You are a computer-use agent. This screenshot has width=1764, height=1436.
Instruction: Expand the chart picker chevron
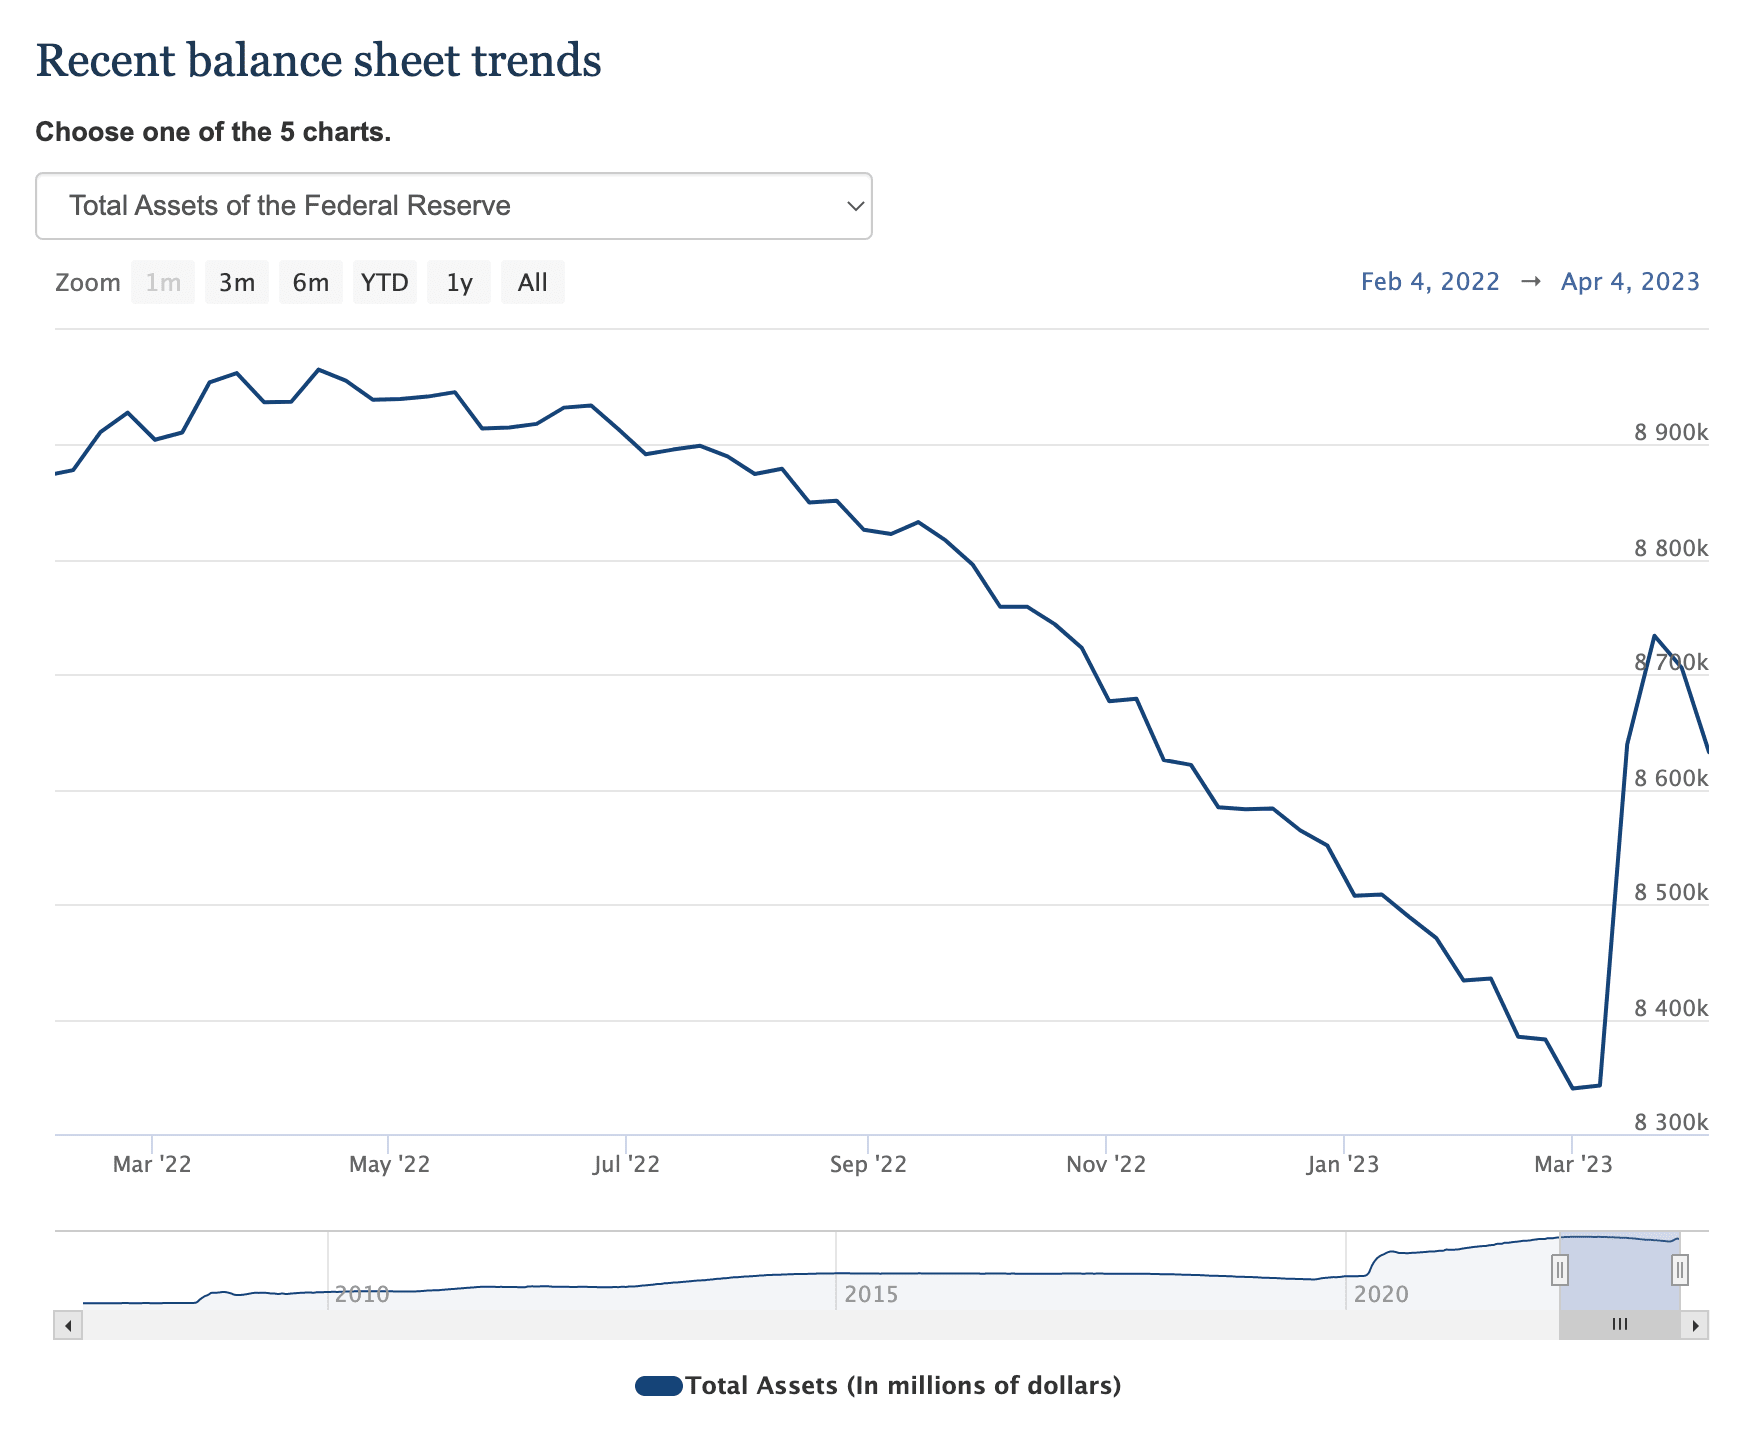855,206
